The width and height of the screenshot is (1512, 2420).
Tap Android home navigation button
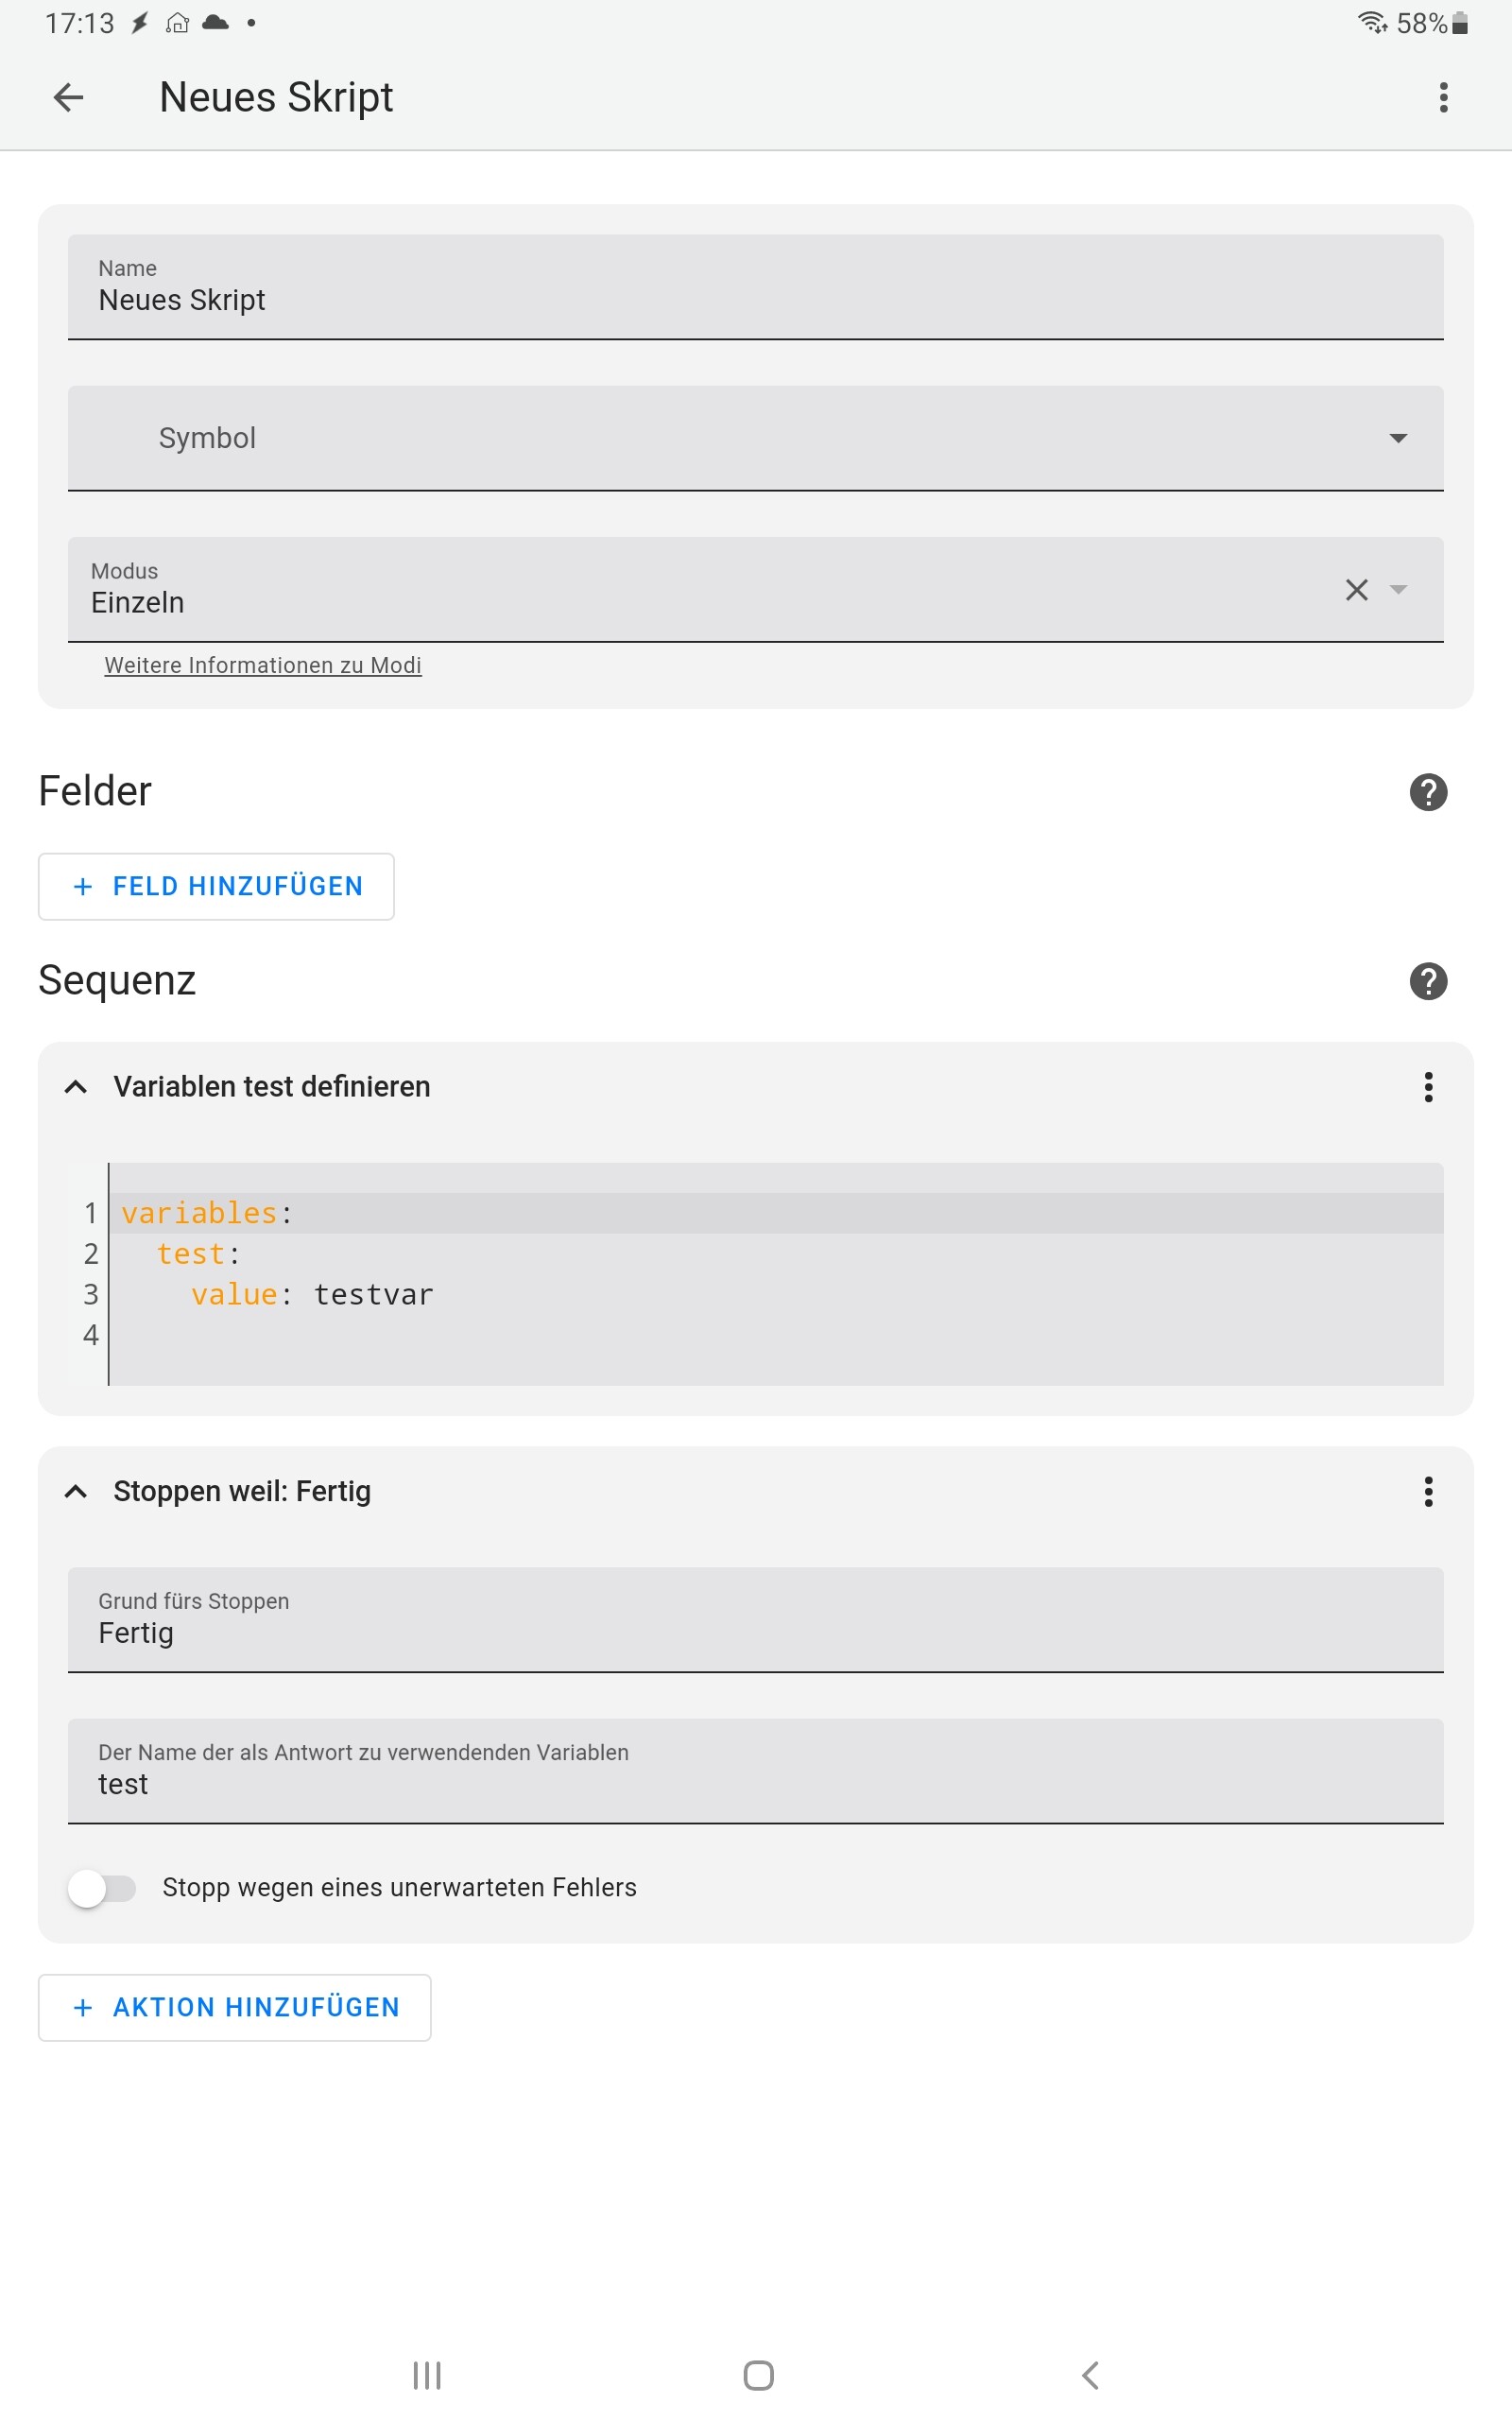(x=758, y=2375)
